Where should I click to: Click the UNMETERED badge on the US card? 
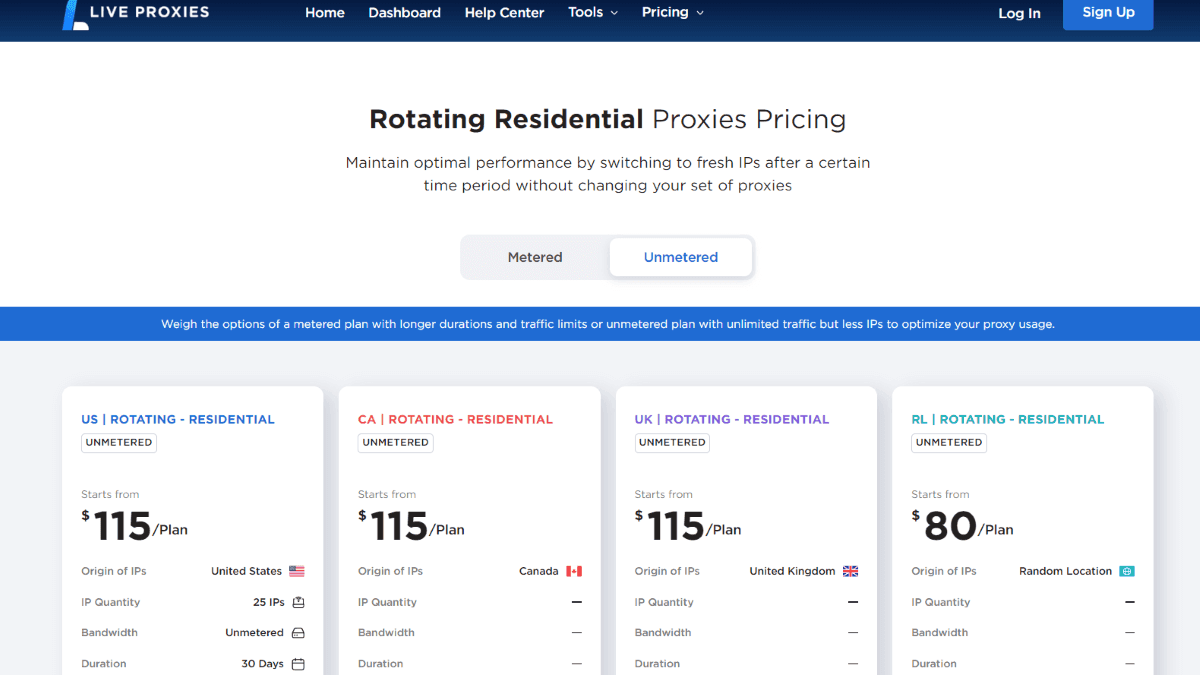(x=119, y=442)
